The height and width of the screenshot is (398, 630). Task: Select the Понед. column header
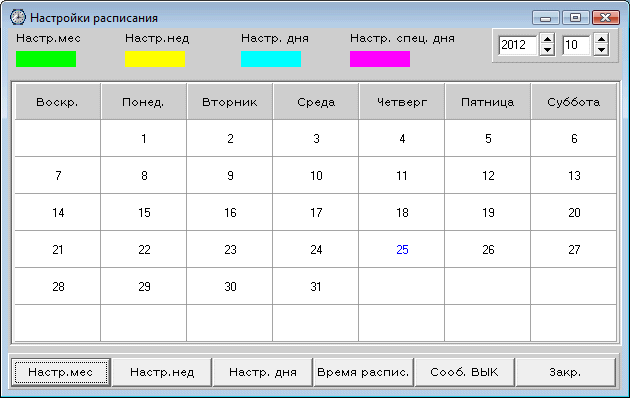(143, 102)
